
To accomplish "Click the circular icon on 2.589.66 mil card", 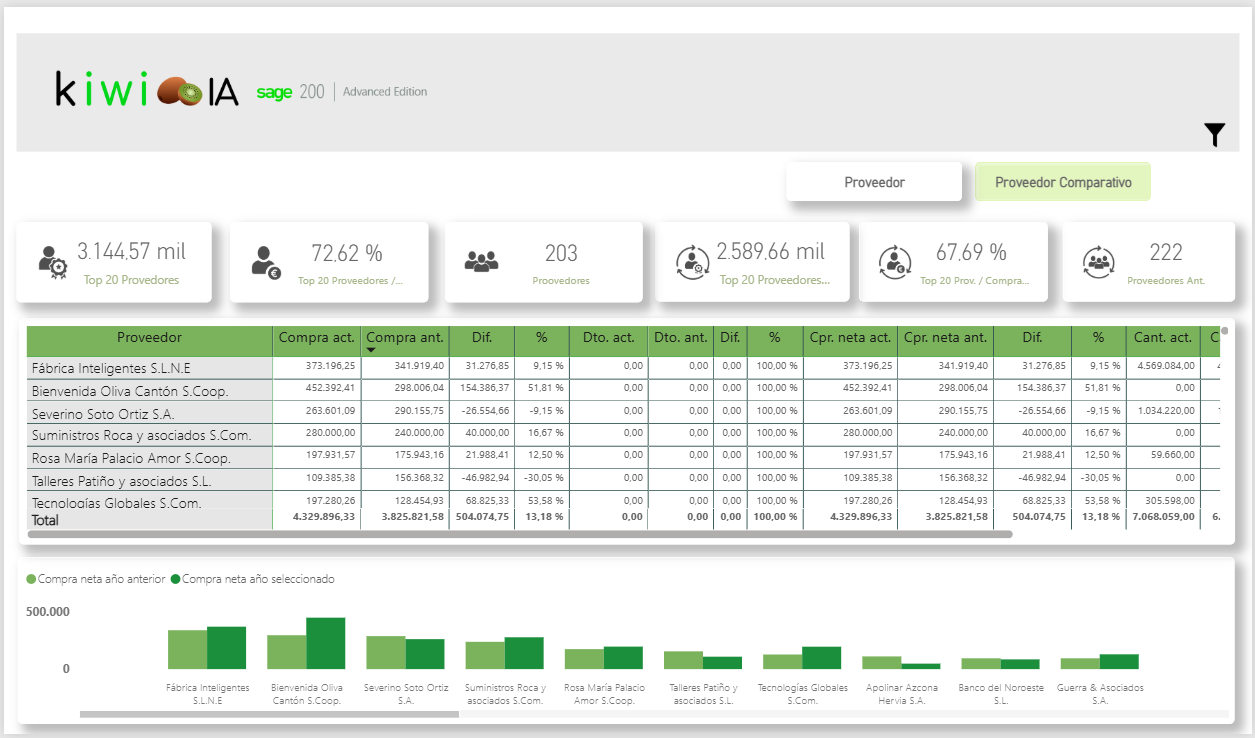I will [690, 261].
